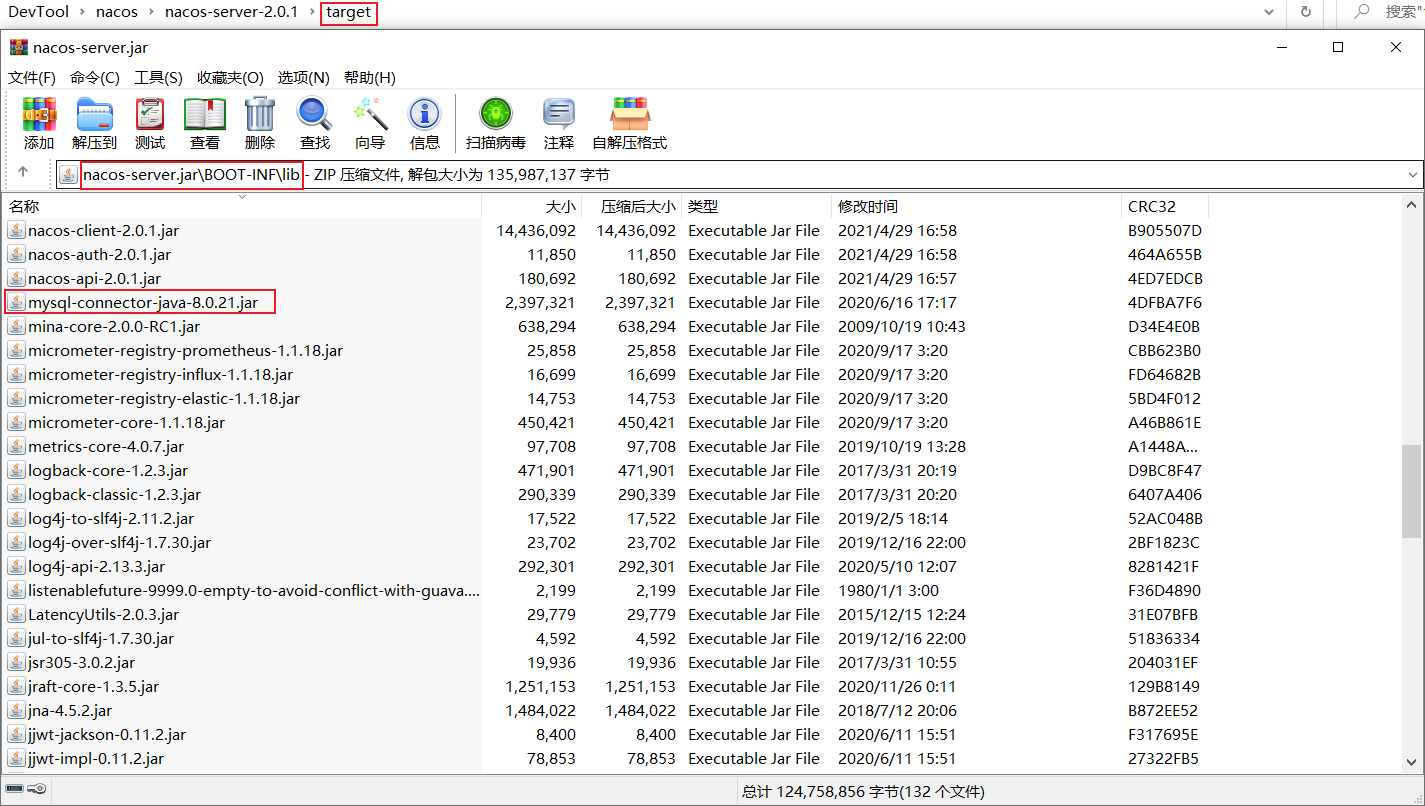Select logback-classic-1.2.3.jar file
This screenshot has height=806, width=1425.
pos(114,494)
